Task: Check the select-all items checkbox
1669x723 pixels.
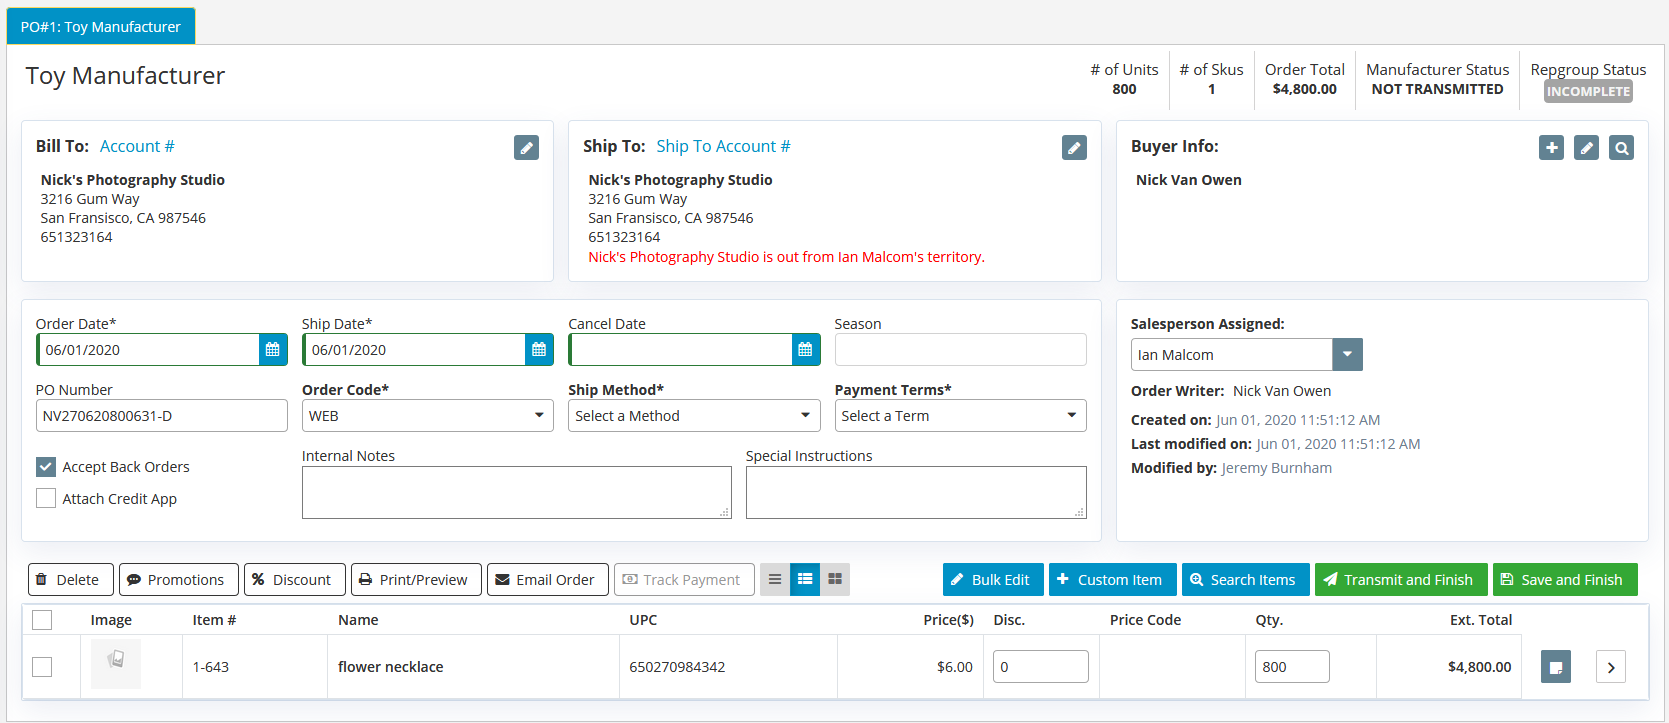Action: [x=42, y=620]
